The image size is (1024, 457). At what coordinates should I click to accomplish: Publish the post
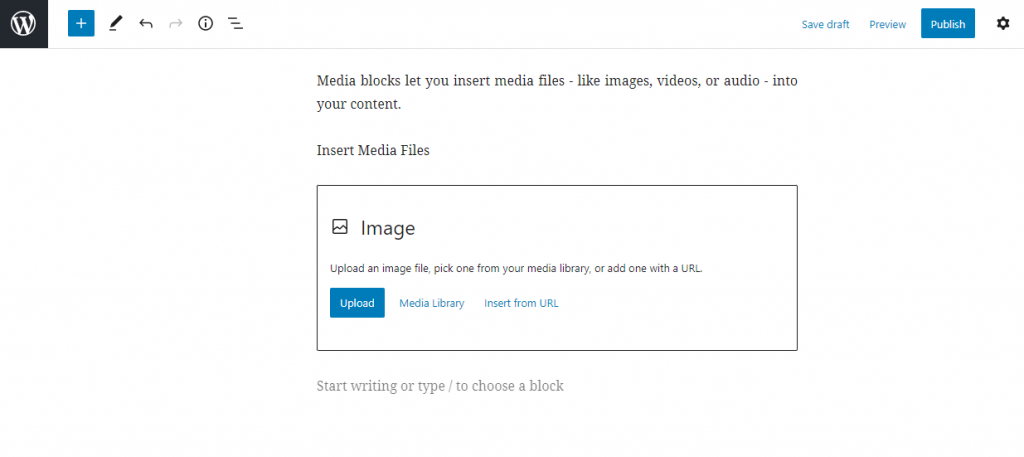948,24
